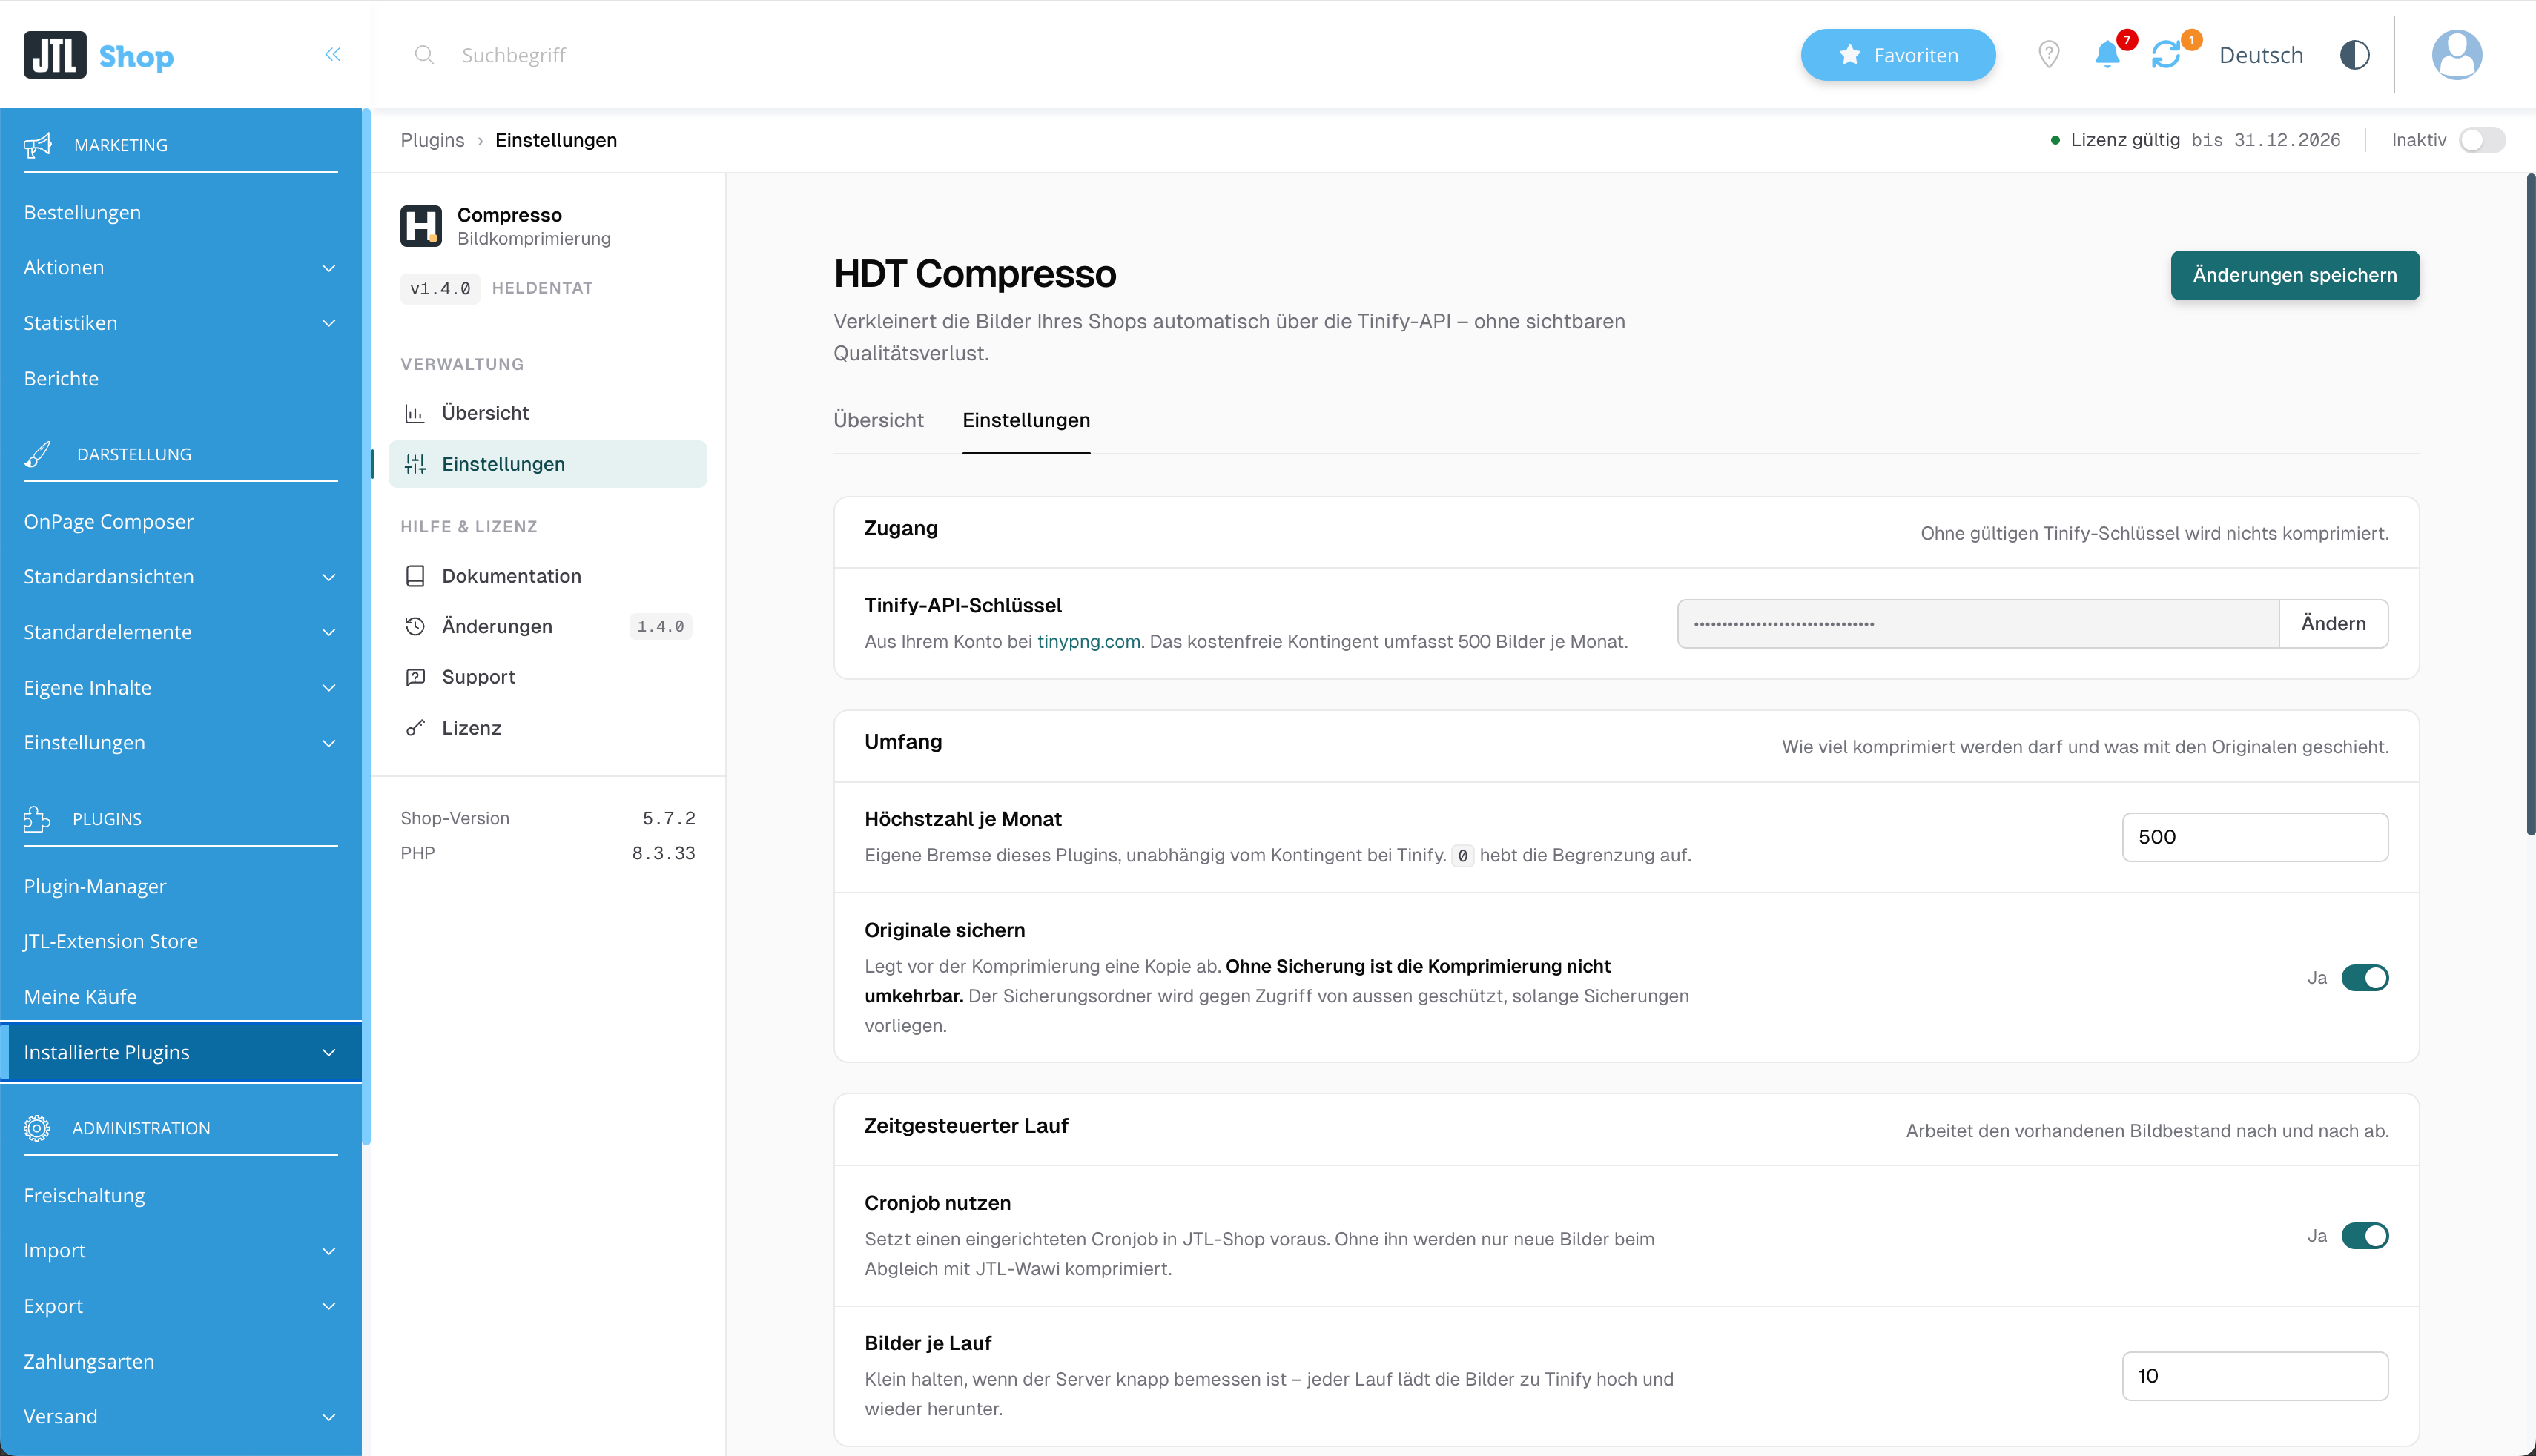This screenshot has height=1456, width=2536.
Task: Click Änderungen speichern button
Action: [2295, 275]
